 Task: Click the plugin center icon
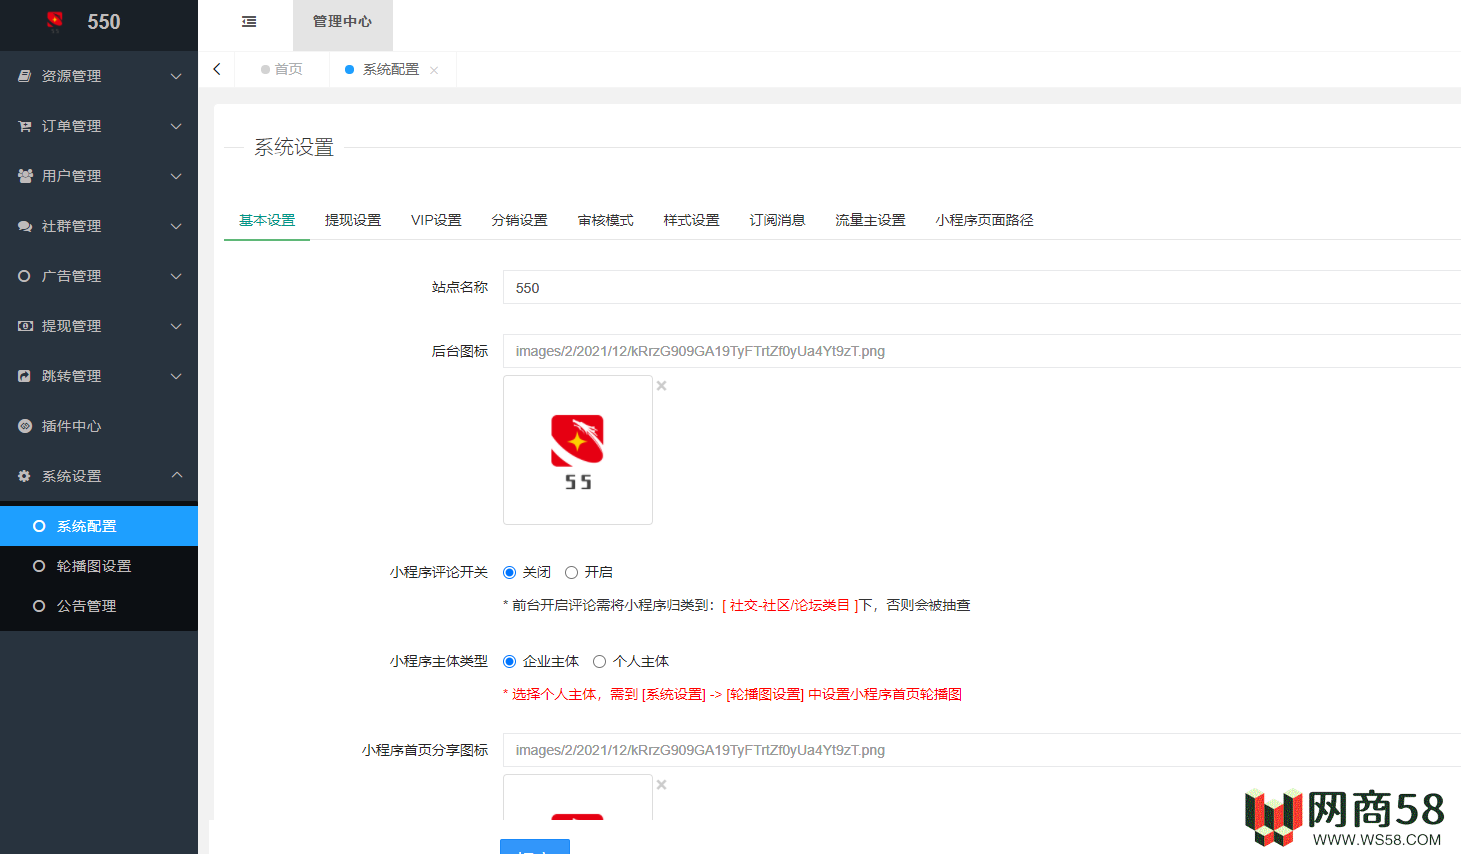25,426
